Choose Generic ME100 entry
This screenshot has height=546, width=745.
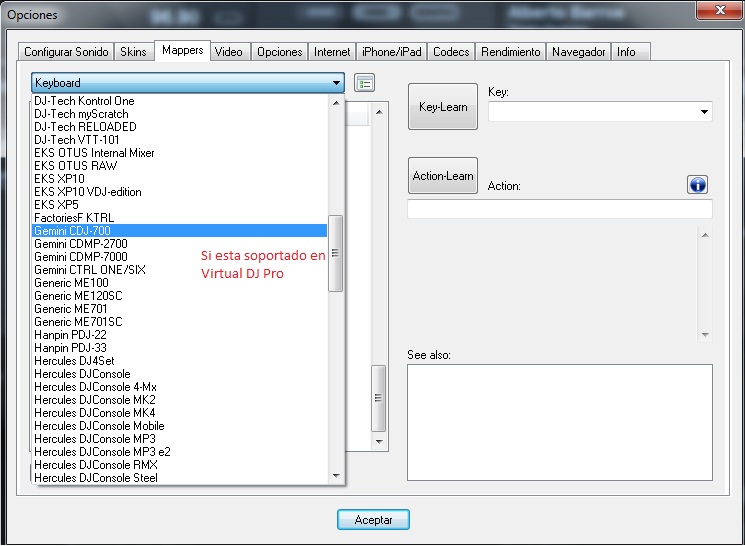pos(180,283)
